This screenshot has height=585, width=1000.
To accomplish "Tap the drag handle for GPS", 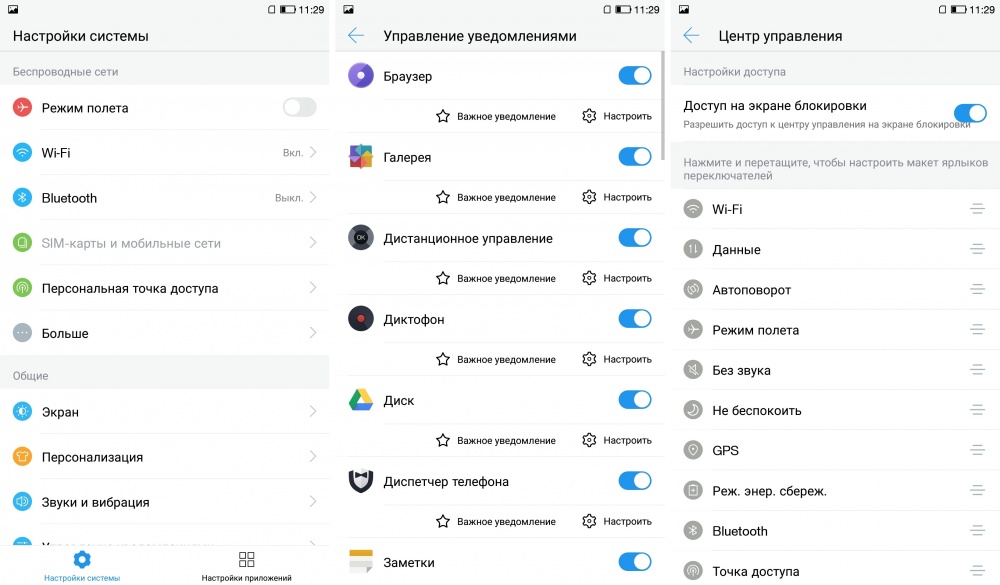I will coord(977,451).
